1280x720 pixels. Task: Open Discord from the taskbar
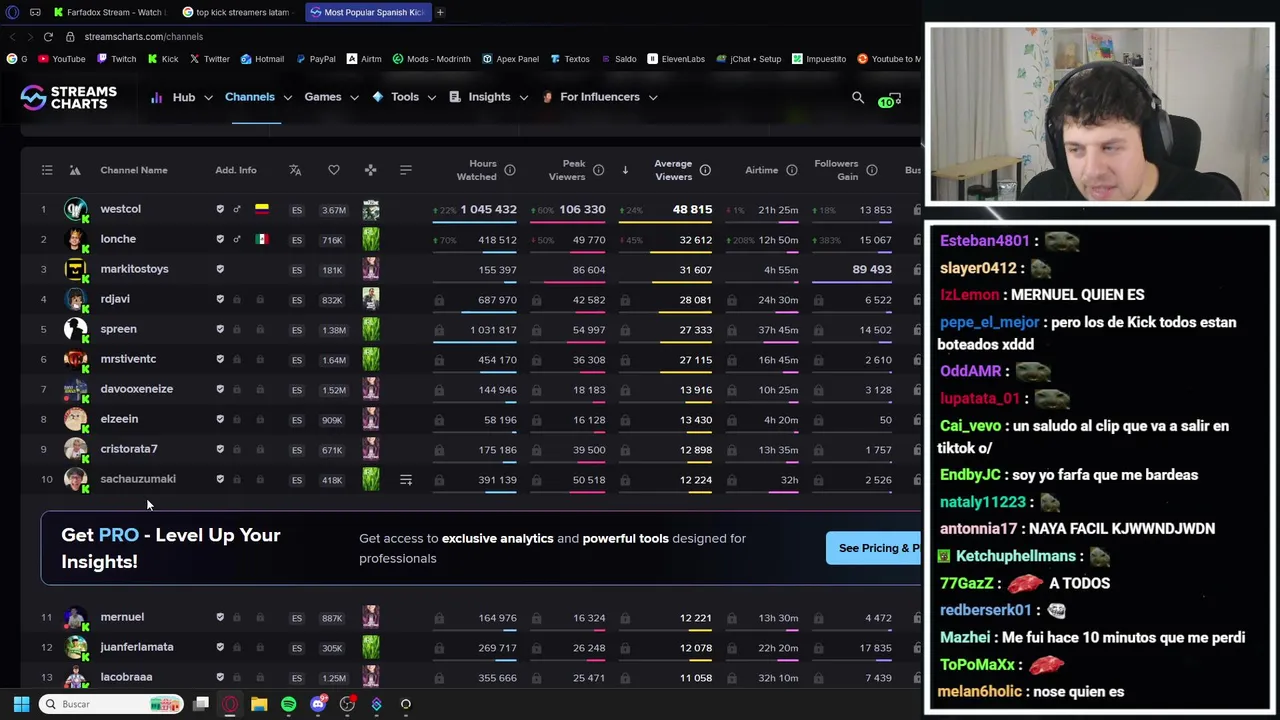(318, 704)
